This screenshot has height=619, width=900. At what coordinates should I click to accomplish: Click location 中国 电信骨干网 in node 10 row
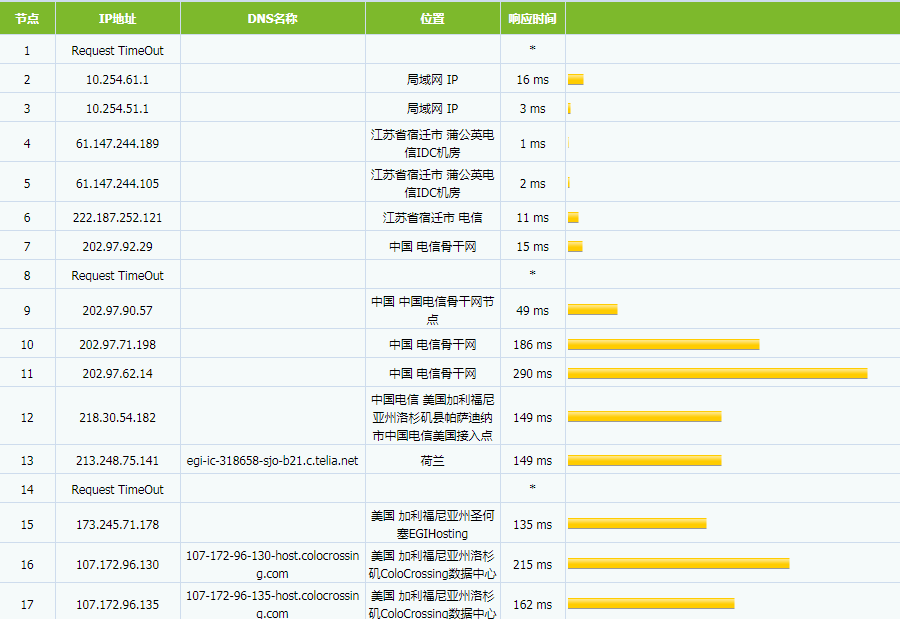click(x=432, y=345)
